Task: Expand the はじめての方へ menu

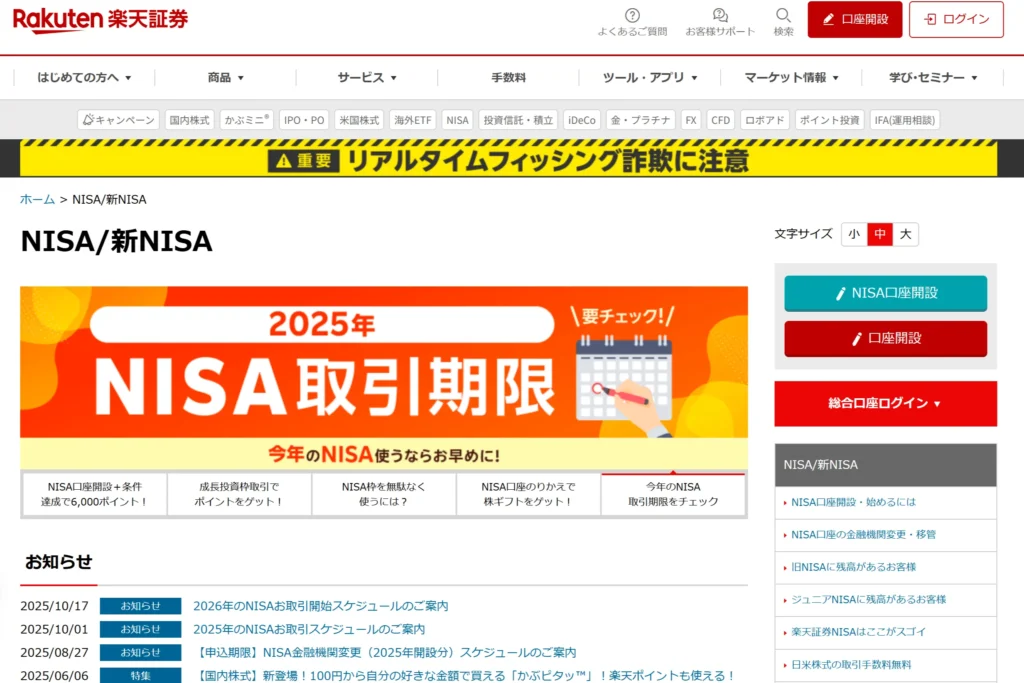Action: (x=84, y=77)
